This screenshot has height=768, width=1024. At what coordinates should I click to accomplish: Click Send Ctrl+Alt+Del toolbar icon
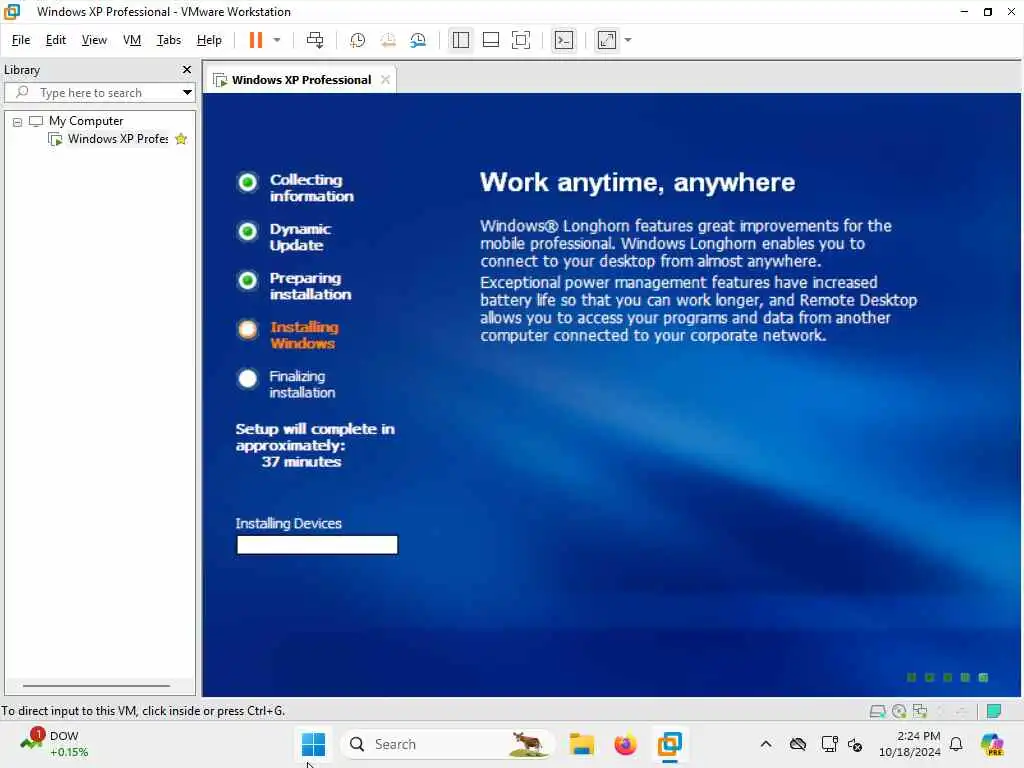point(315,40)
